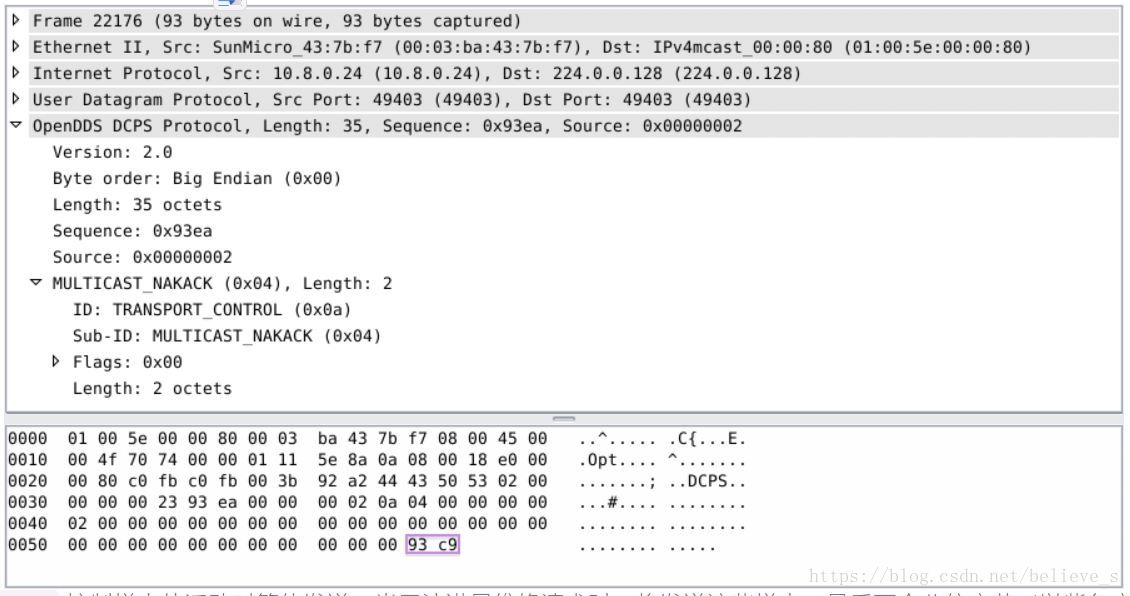Click the pane splitter handle above hex dump
Image resolution: width=1130 pixels, height=596 pixels.
564,418
